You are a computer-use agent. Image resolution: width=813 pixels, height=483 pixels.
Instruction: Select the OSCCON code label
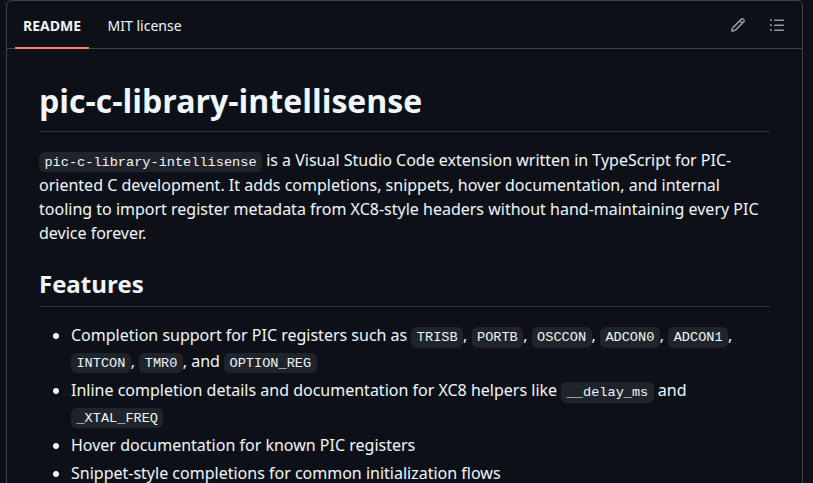coord(561,337)
